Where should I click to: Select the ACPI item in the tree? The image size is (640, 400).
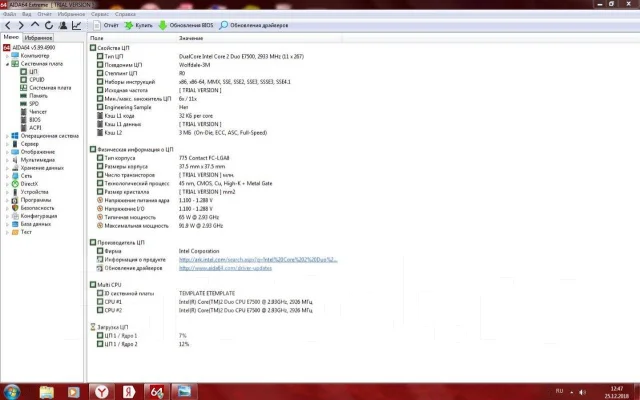pos(35,128)
